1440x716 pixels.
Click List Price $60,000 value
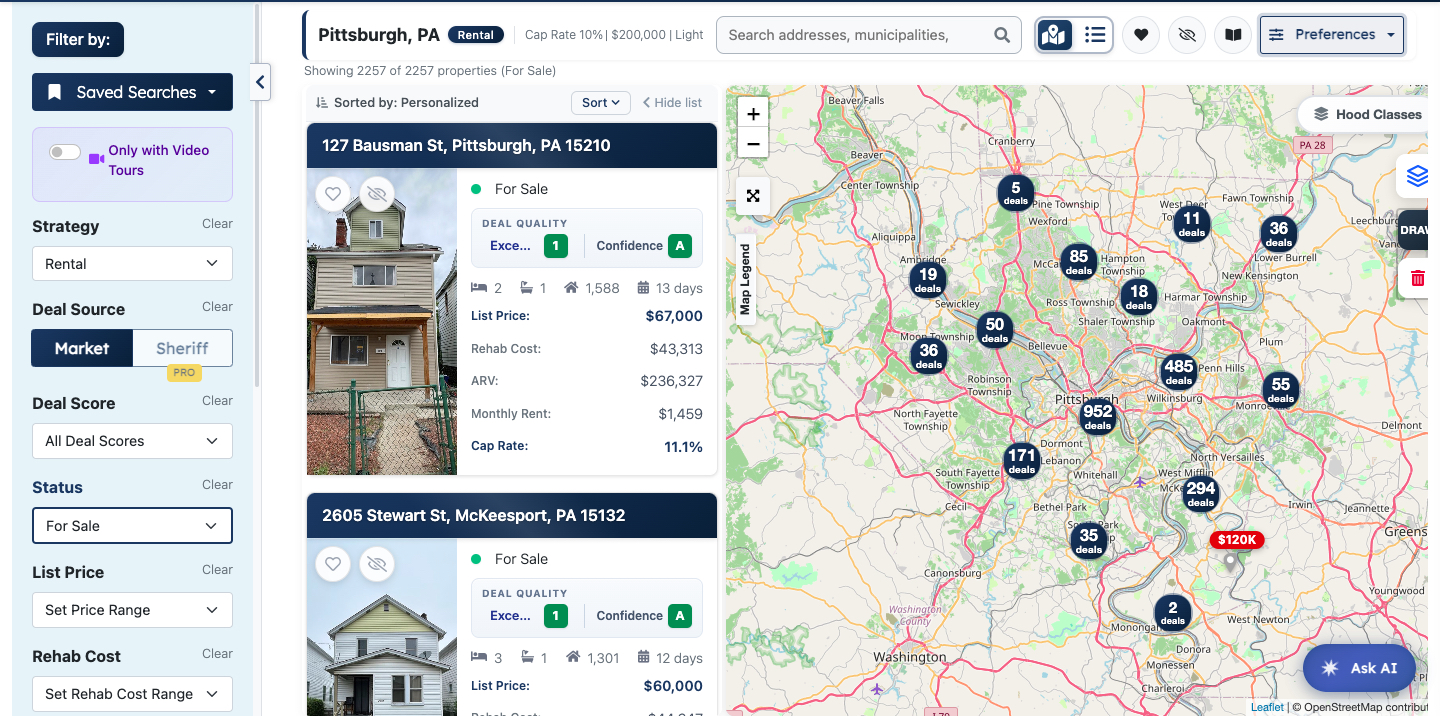click(x=673, y=686)
